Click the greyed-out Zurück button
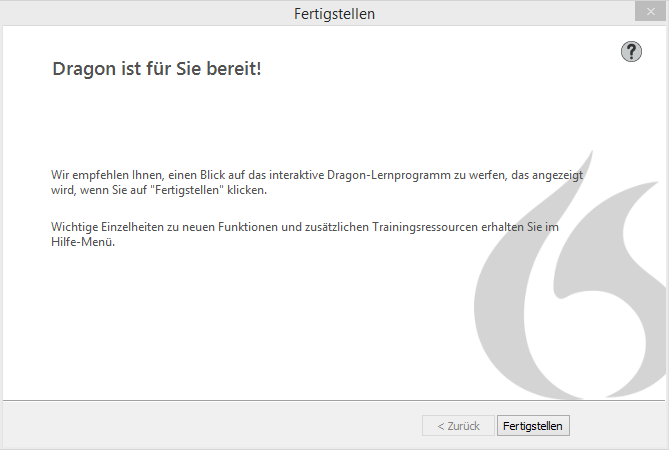Image resolution: width=669 pixels, height=450 pixels. (458, 426)
